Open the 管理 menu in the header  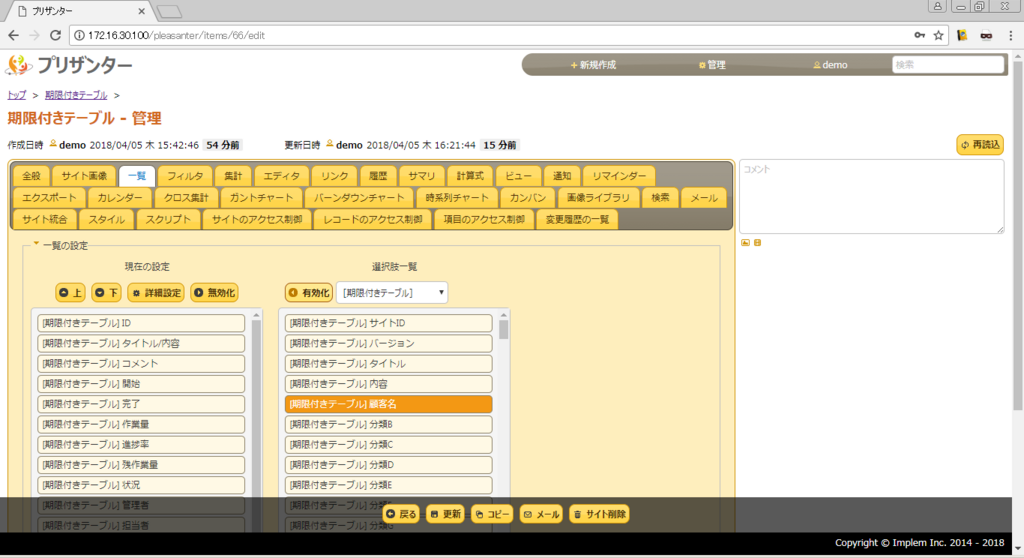(712, 65)
